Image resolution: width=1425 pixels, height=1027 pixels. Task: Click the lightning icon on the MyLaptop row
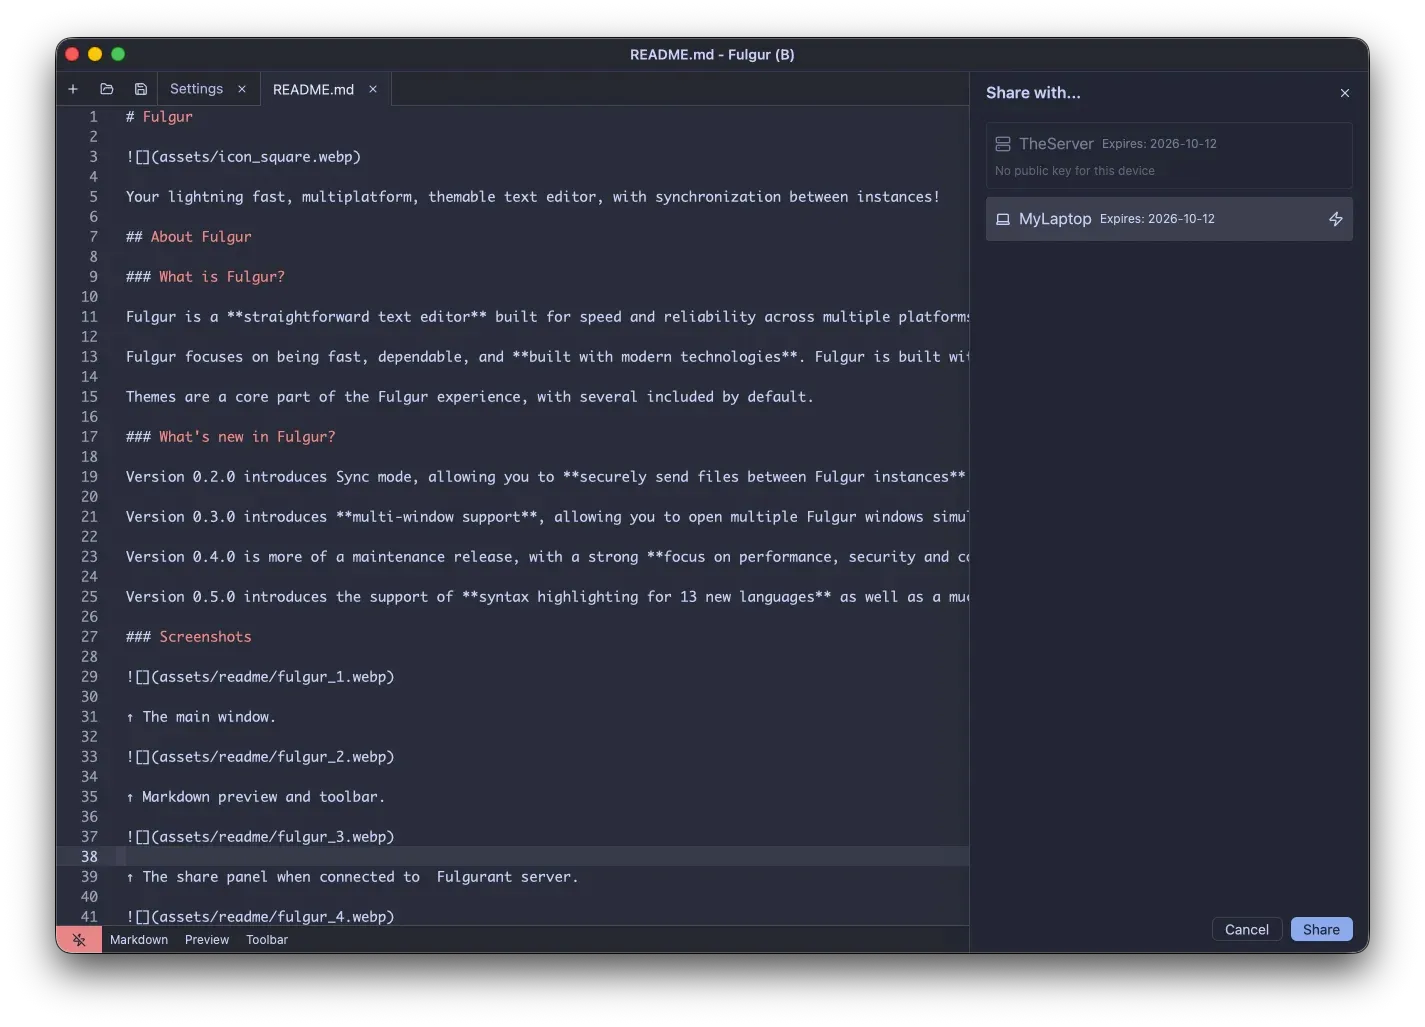1336,219
